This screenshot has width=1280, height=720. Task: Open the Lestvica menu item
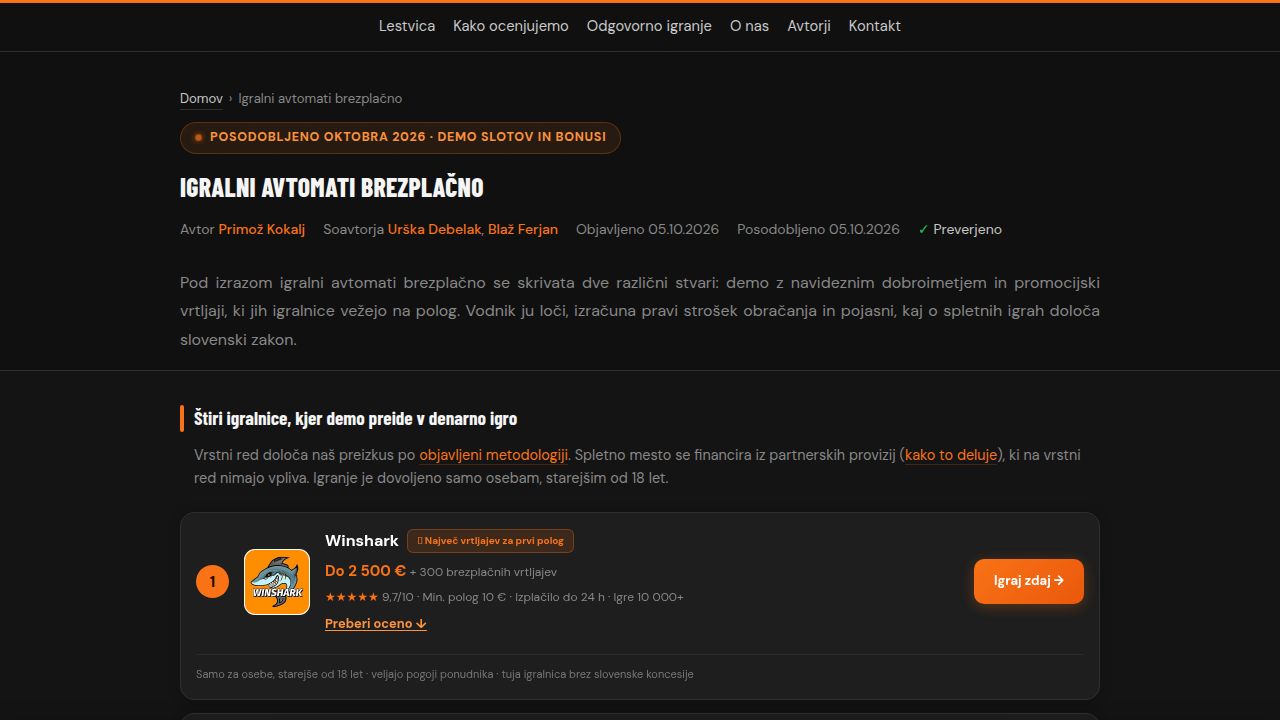(x=407, y=26)
